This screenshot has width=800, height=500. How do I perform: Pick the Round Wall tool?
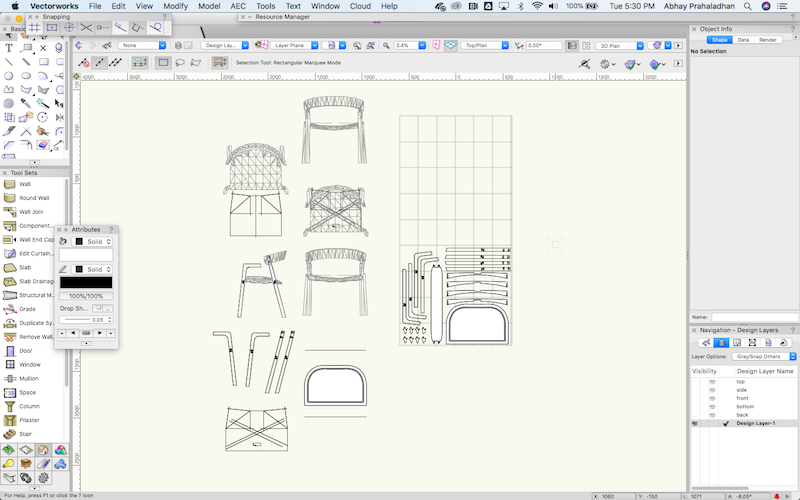pyautogui.click(x=33, y=198)
